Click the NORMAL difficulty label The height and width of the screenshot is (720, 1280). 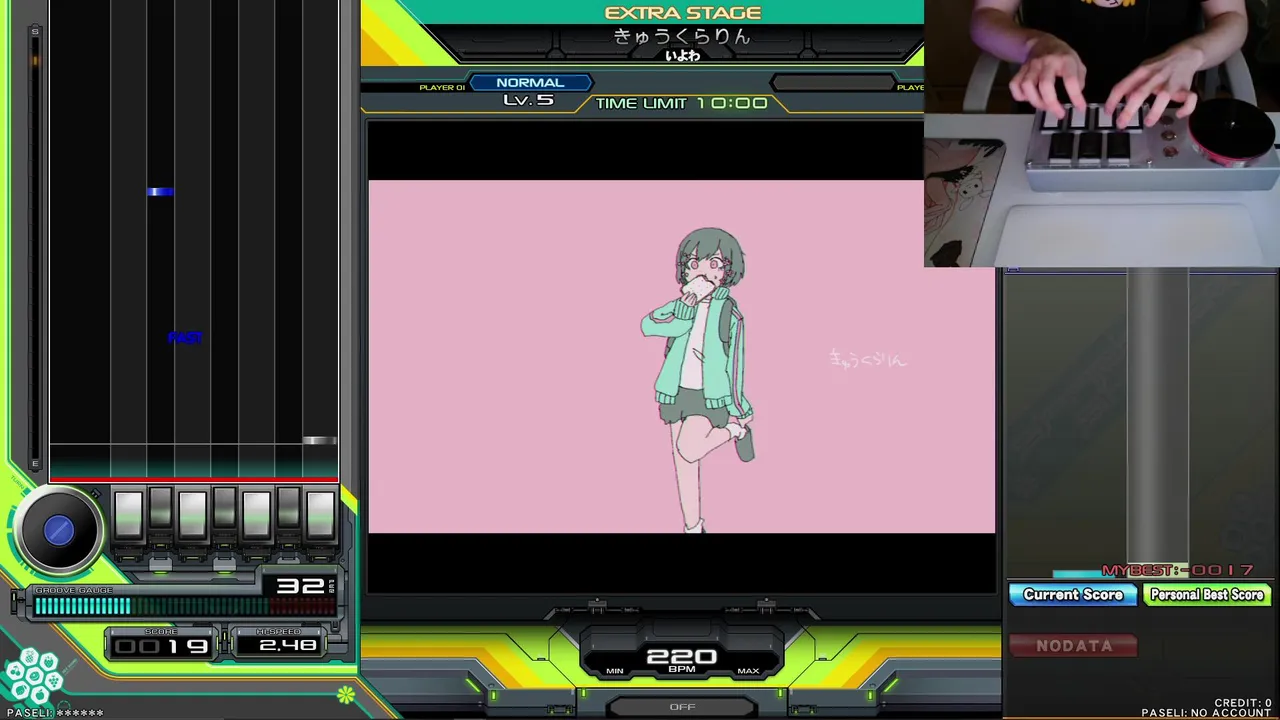[x=530, y=82]
